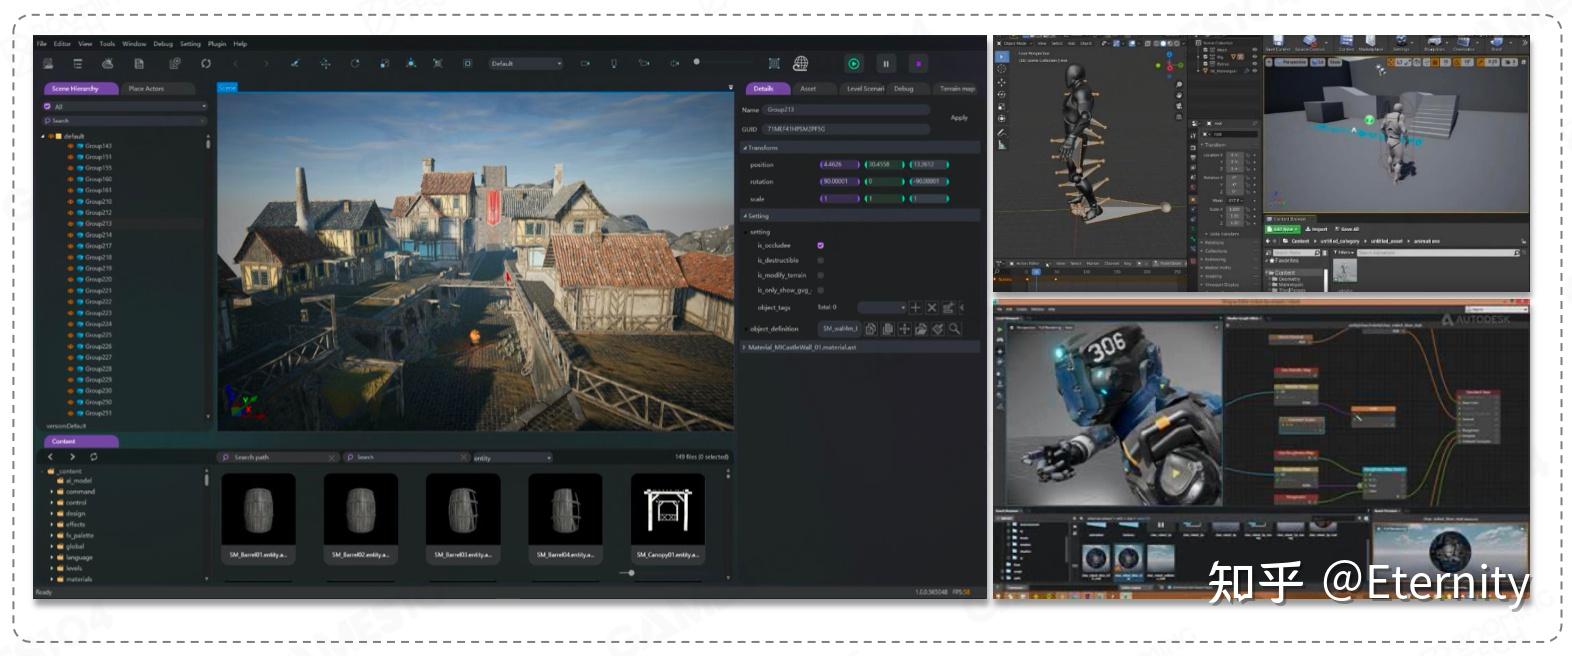Toggle visibility eye for Group143
1572x656 pixels.
70,146
